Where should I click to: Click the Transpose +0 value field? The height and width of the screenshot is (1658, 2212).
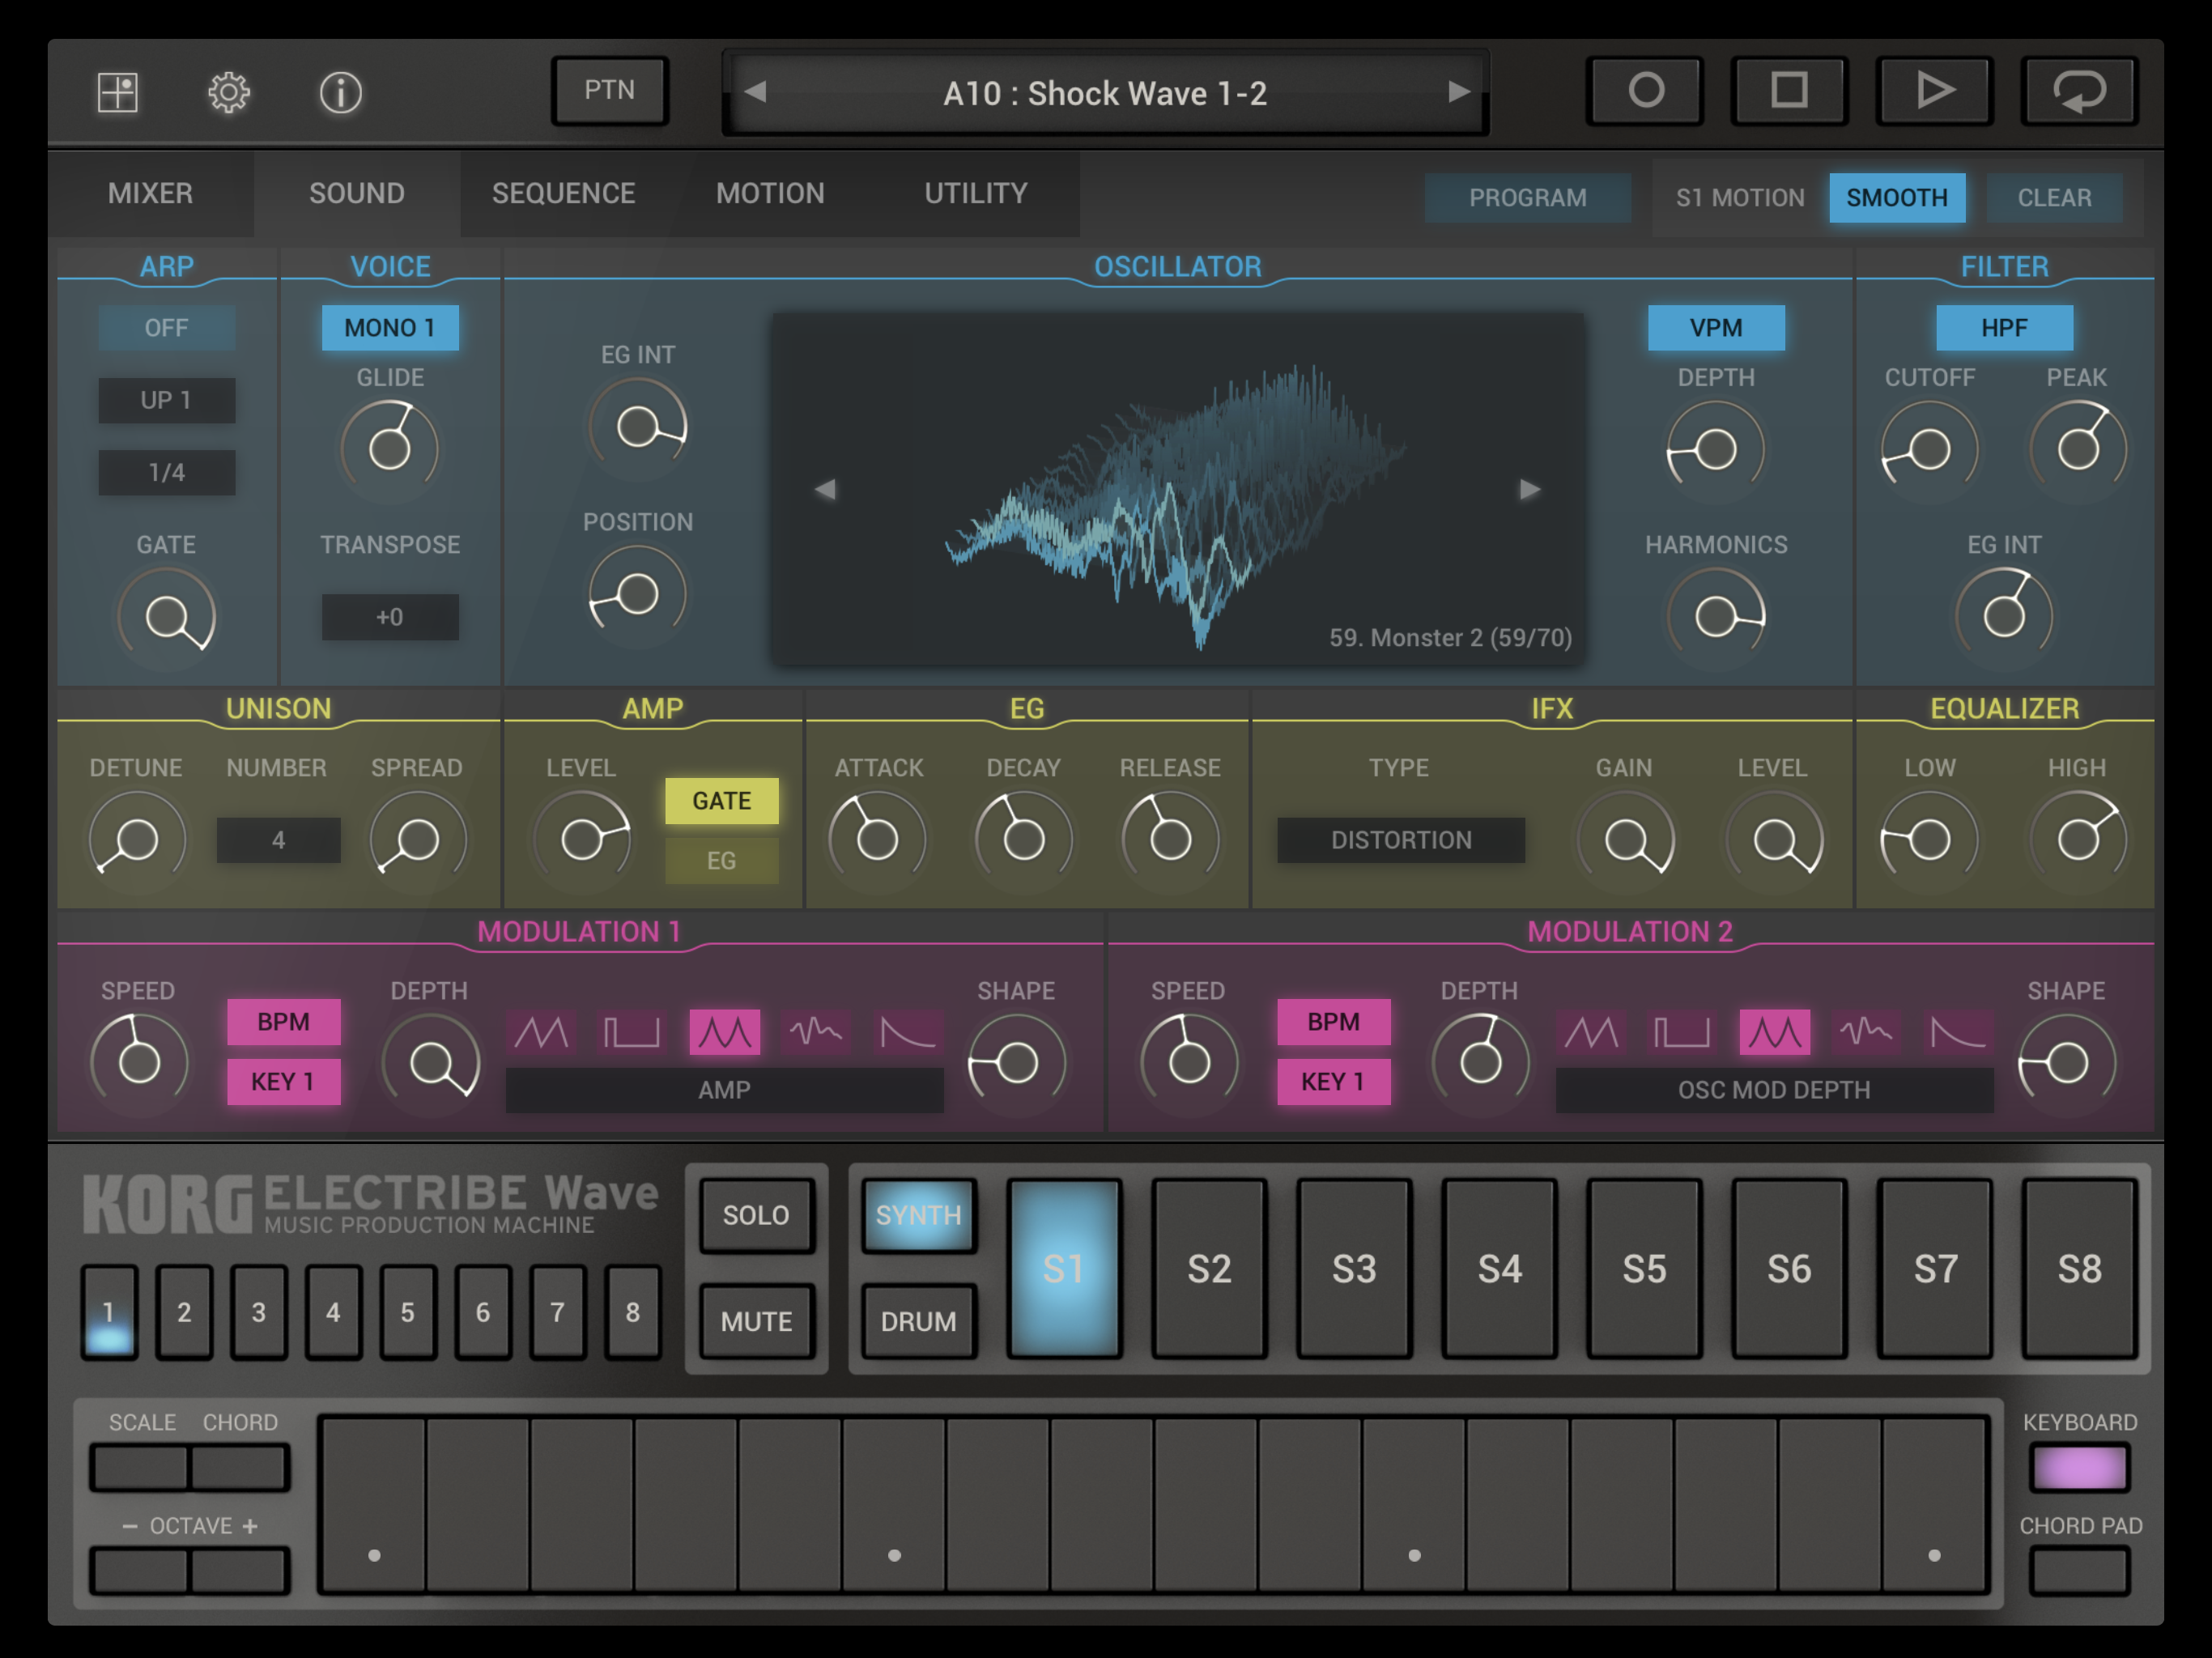(x=390, y=617)
